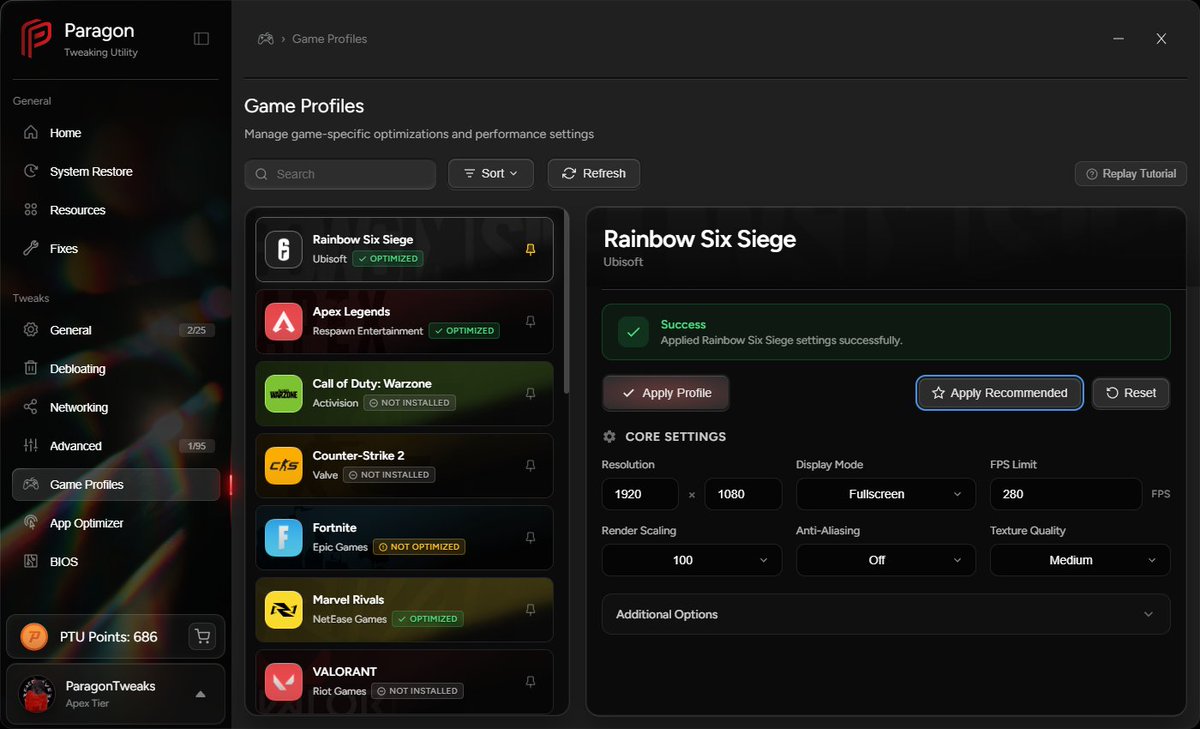Viewport: 1200px width, 729px height.
Task: Select Game Profiles in the sidebar
Action: click(x=116, y=484)
